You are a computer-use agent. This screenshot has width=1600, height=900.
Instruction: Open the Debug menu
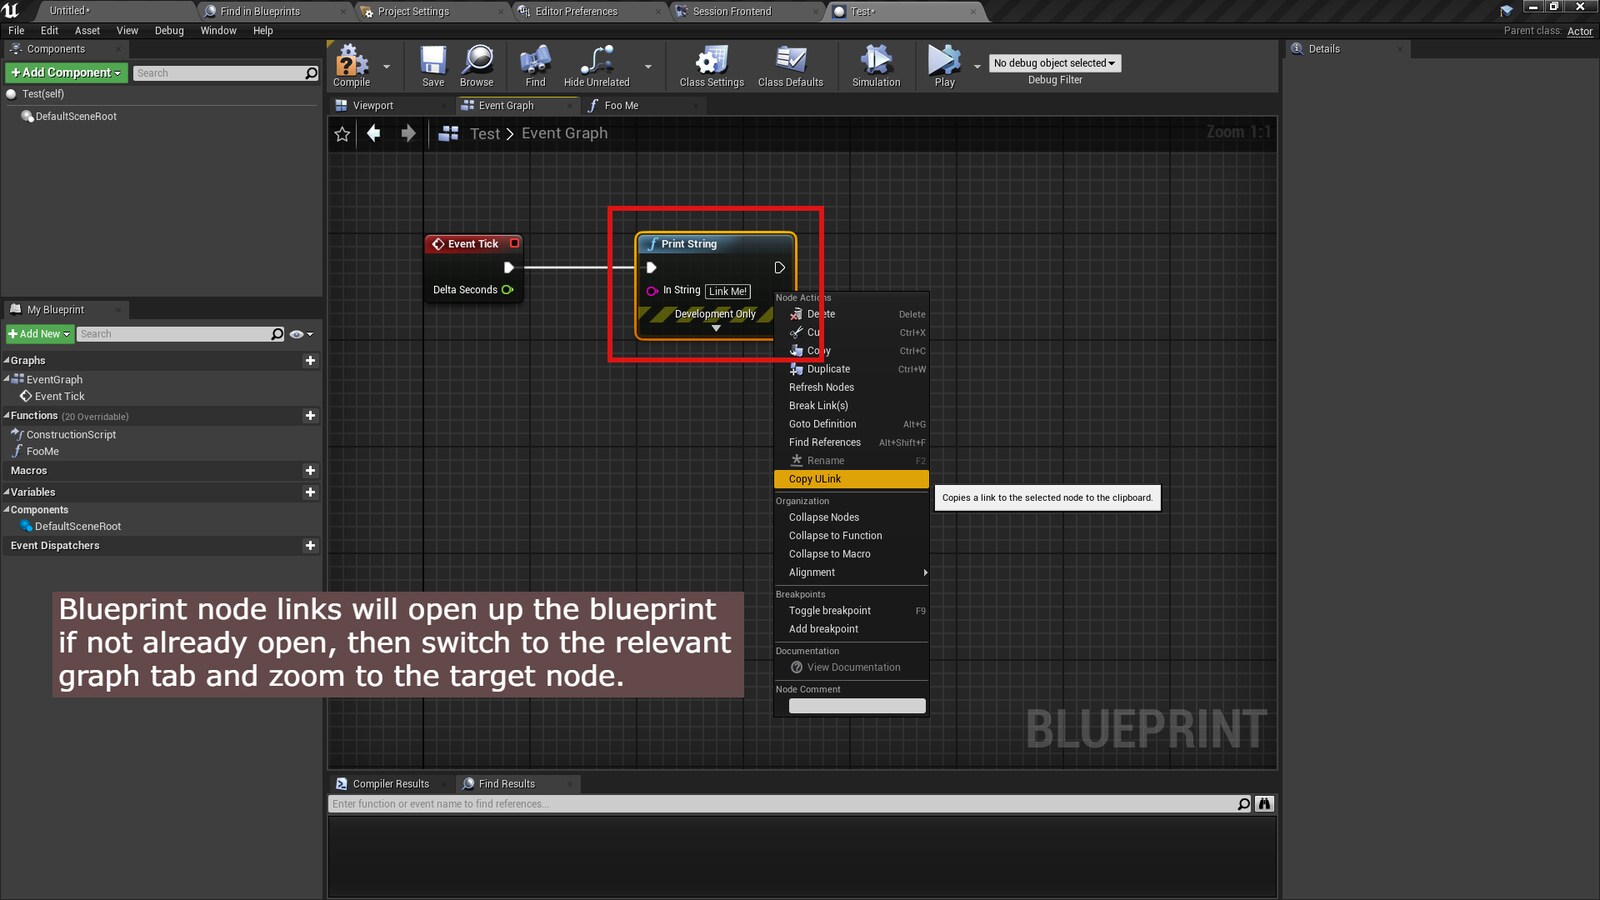click(x=169, y=30)
